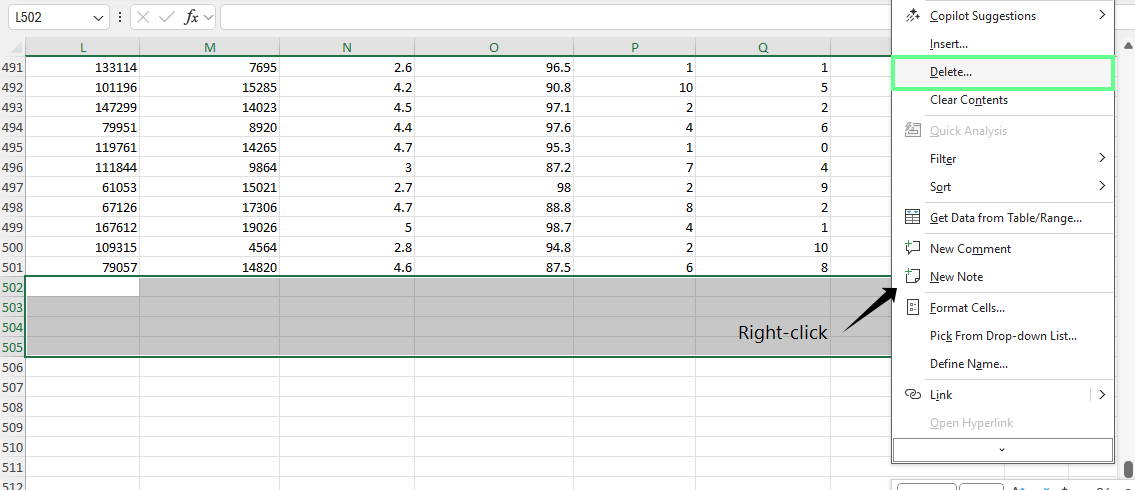Click the Copilot Suggestions sparkle icon
The height and width of the screenshot is (490, 1135).
913,15
